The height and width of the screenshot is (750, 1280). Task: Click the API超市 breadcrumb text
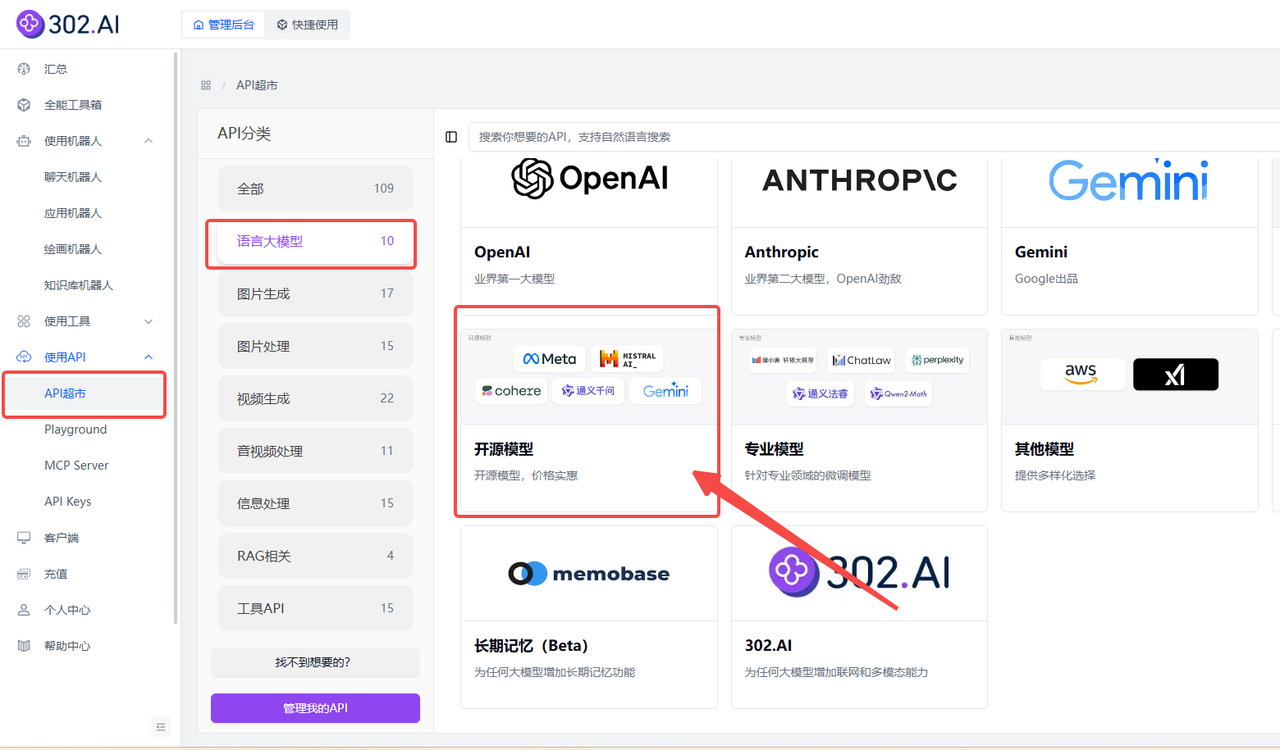[x=257, y=85]
